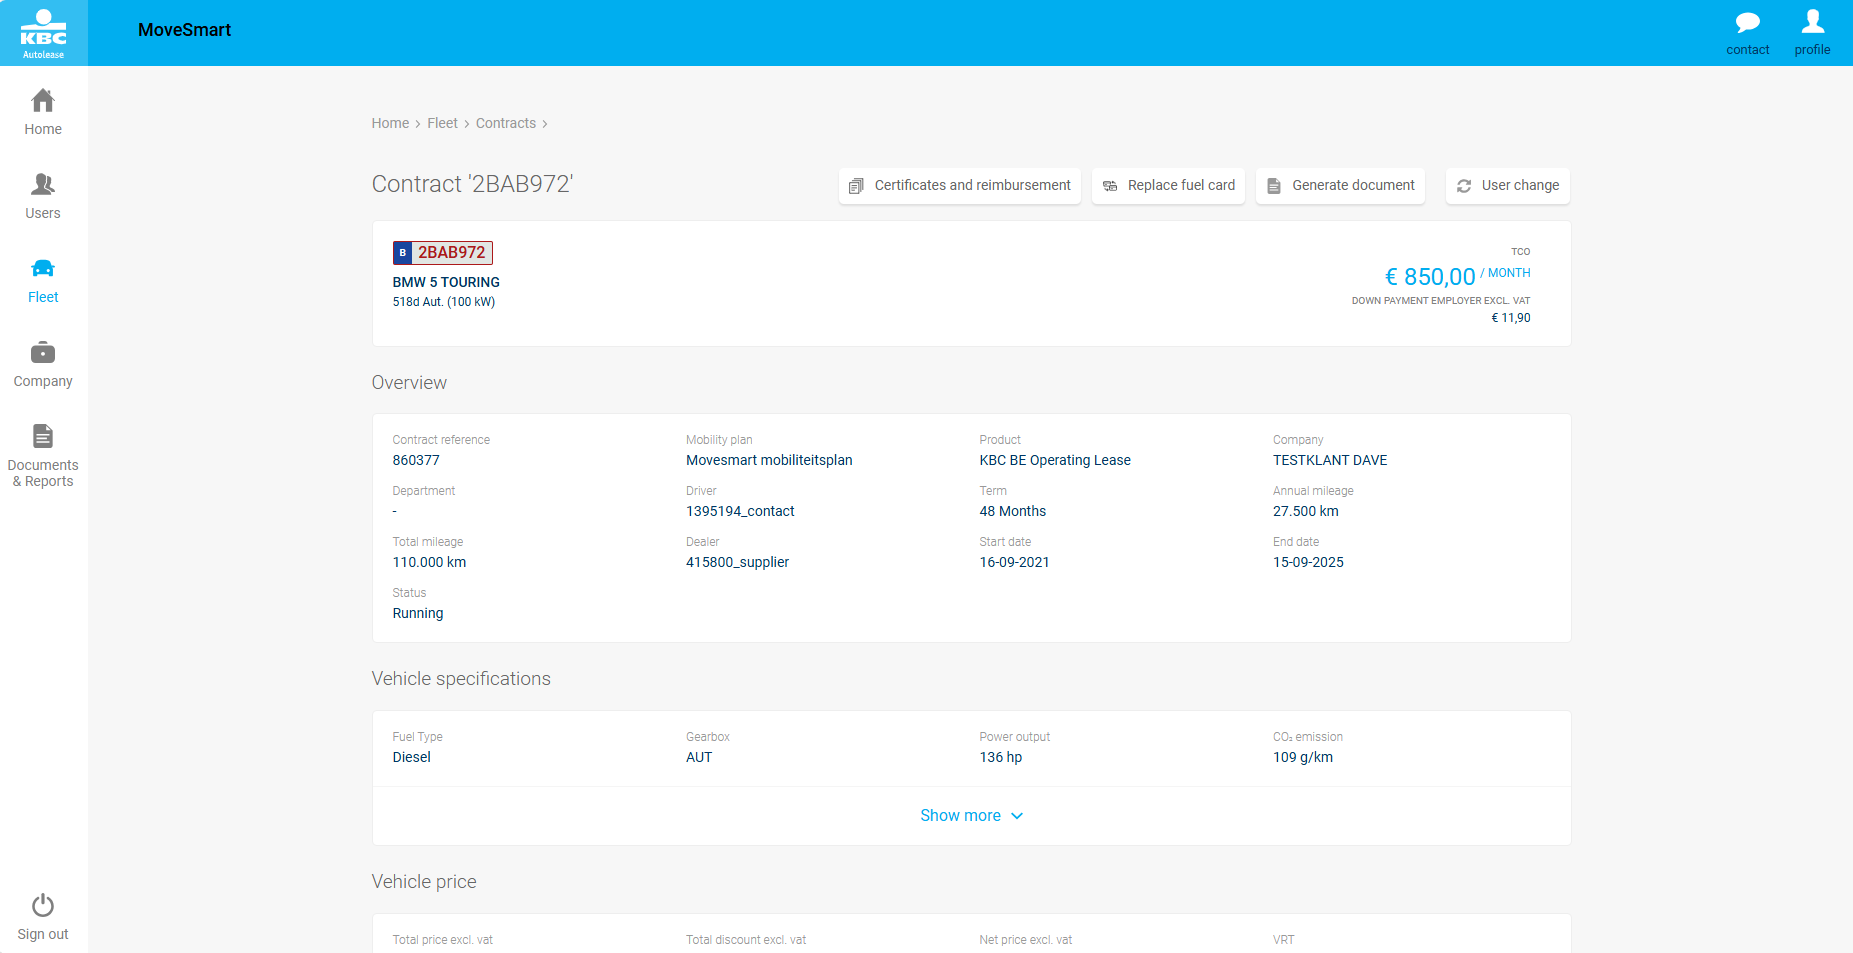Click CO₂ emission 109 g/km
Screen dimensions: 1853x953
(1303, 758)
